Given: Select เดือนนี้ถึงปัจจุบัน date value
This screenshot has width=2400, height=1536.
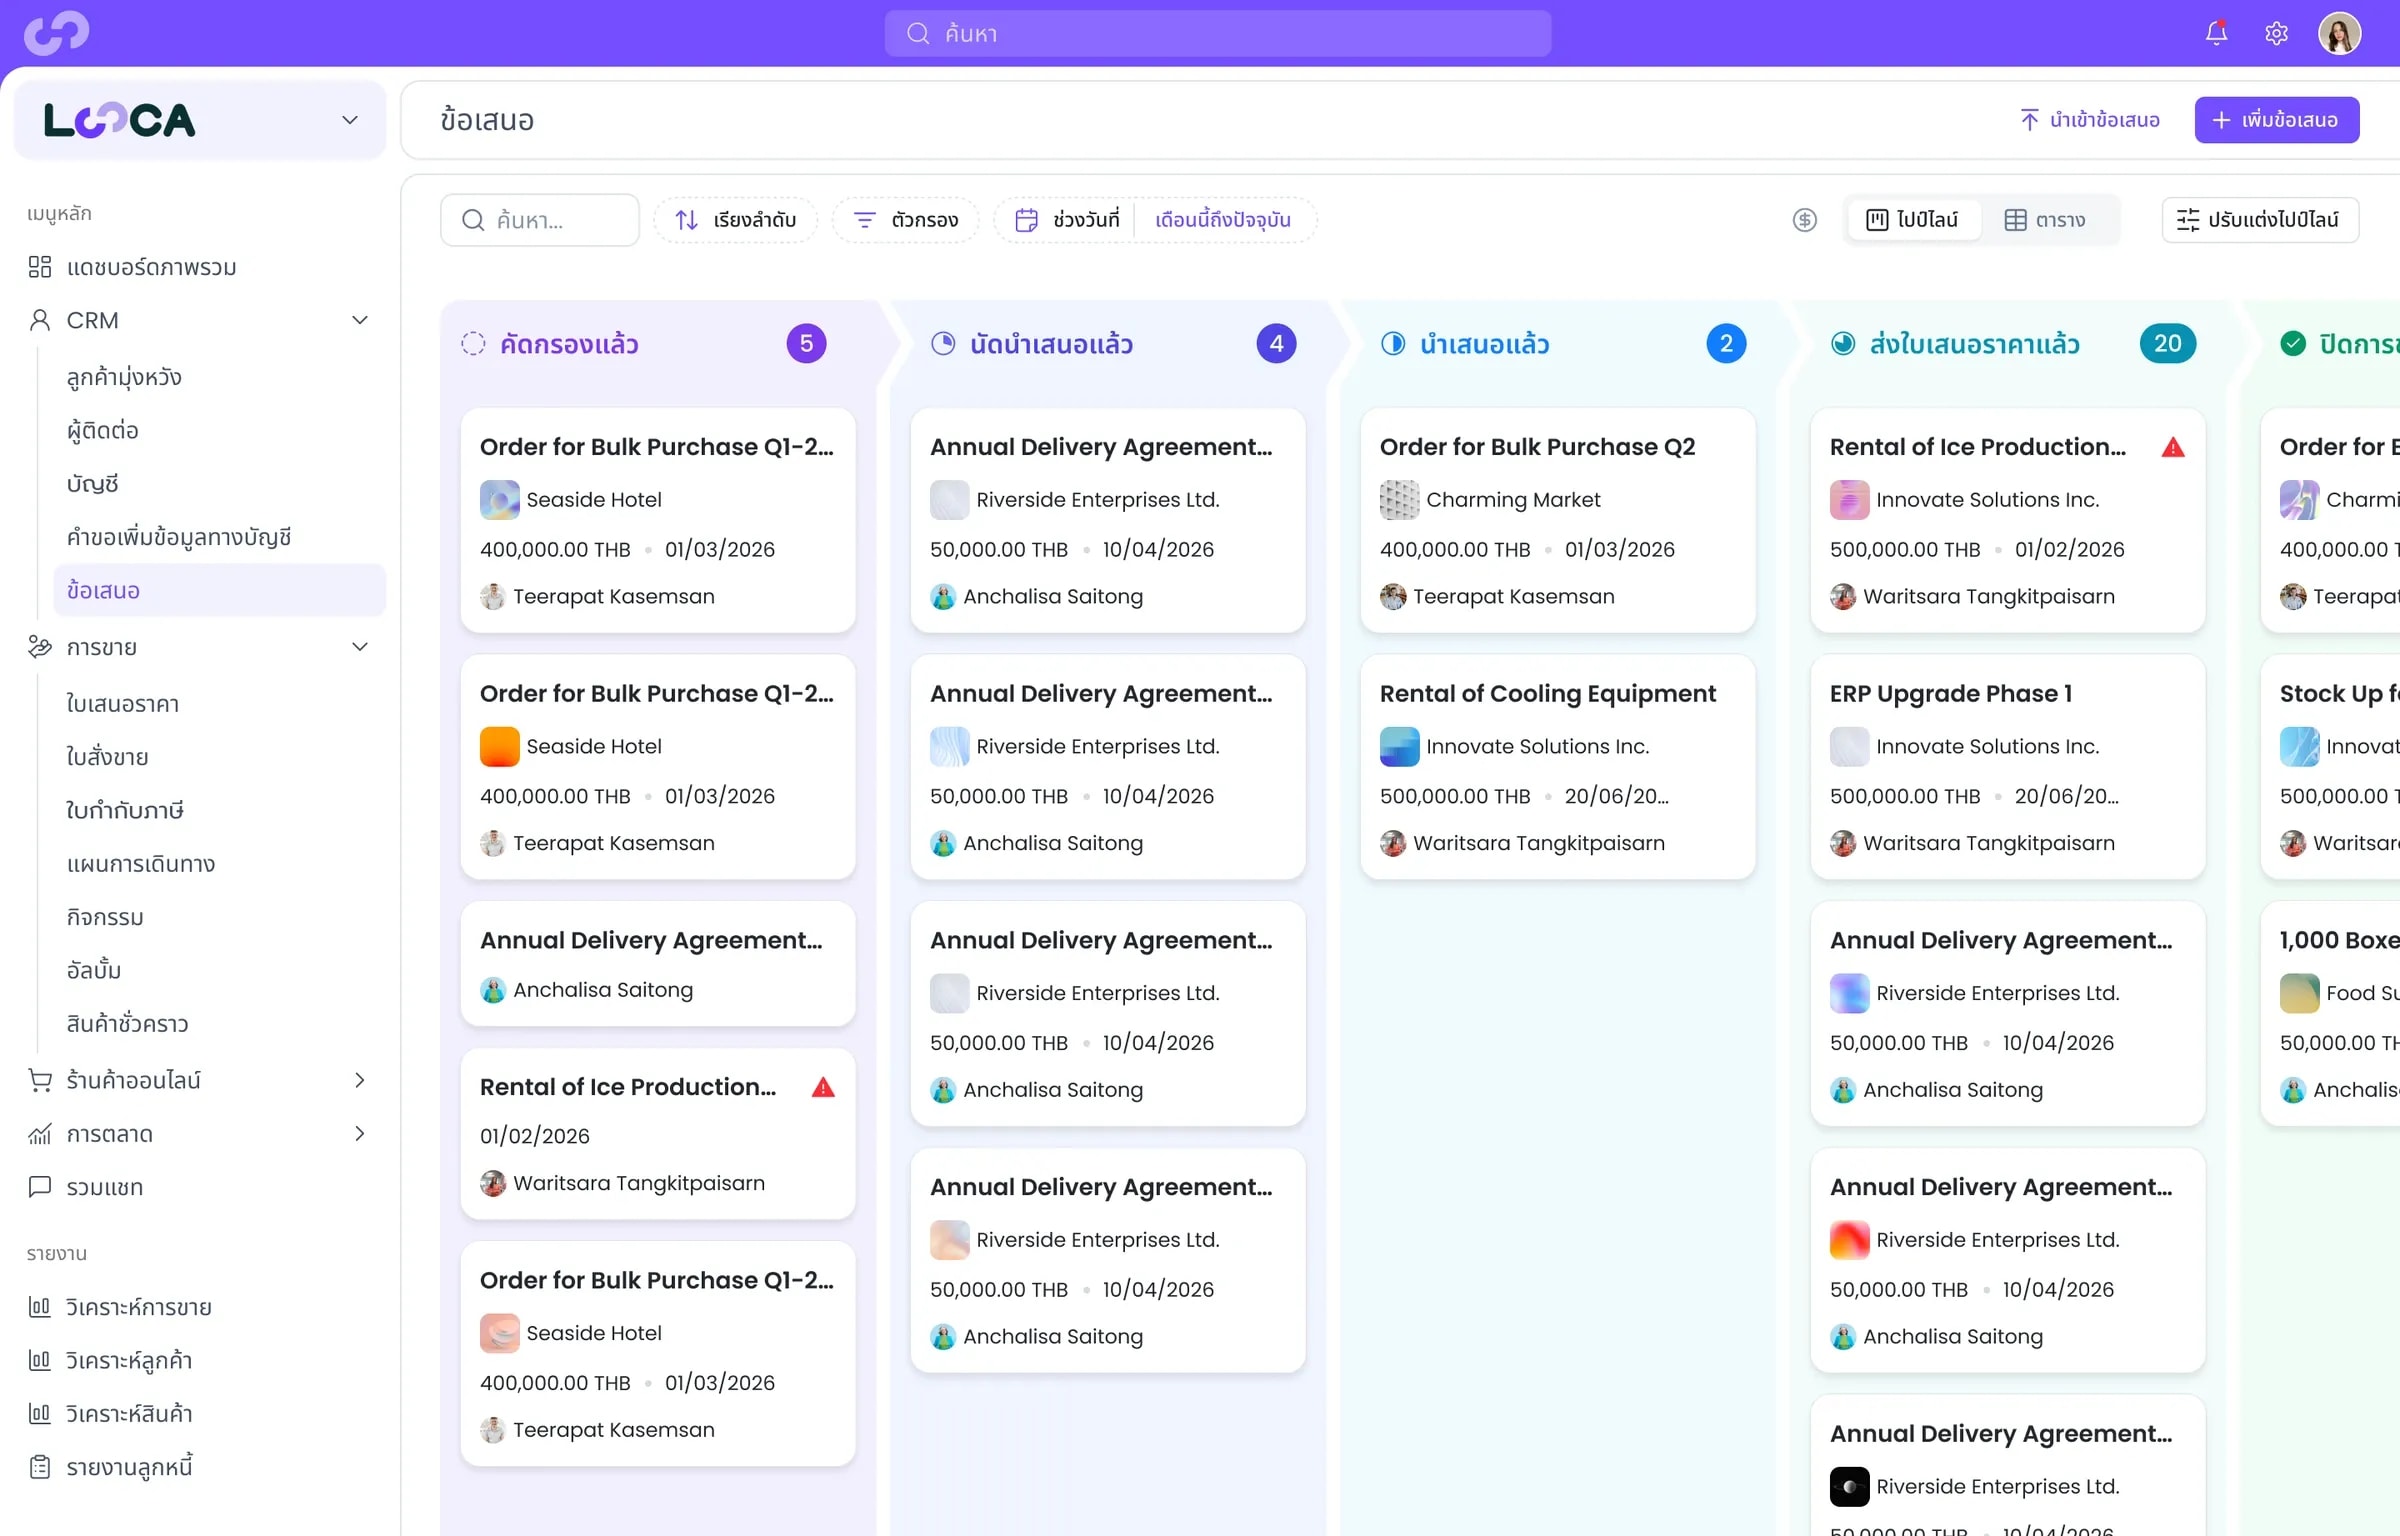Looking at the screenshot, I should coord(1223,220).
